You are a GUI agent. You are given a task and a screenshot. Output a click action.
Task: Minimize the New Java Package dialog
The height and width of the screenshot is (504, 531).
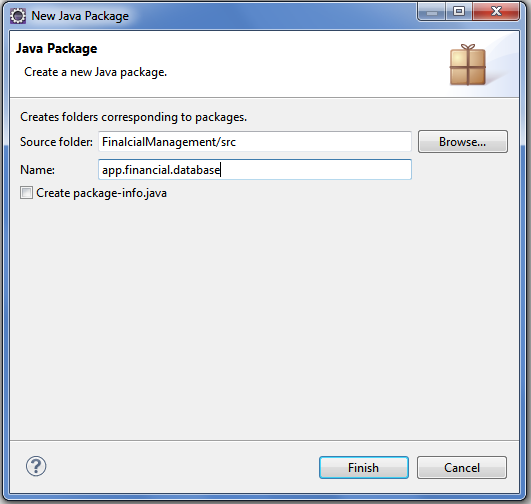pyautogui.click(x=431, y=13)
